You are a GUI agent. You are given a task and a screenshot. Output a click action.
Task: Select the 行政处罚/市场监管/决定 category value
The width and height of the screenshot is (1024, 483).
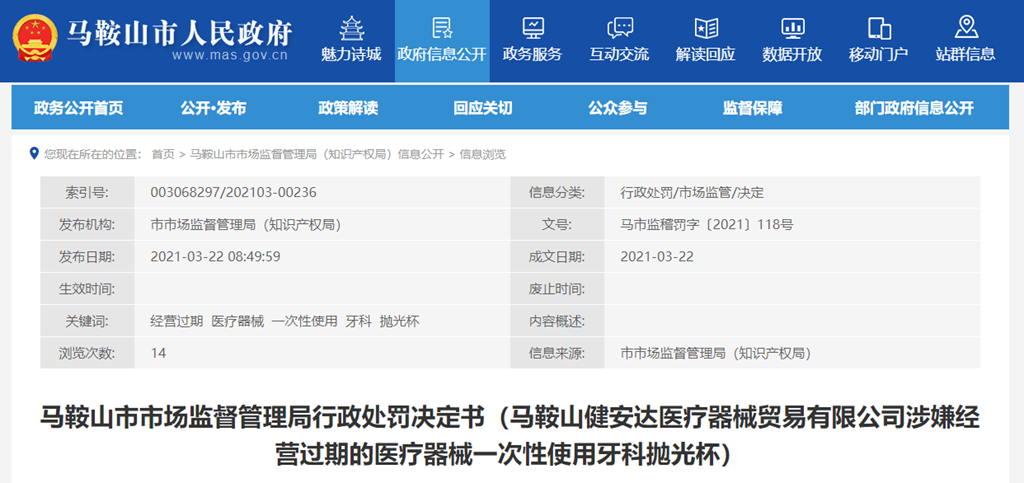coord(692,193)
